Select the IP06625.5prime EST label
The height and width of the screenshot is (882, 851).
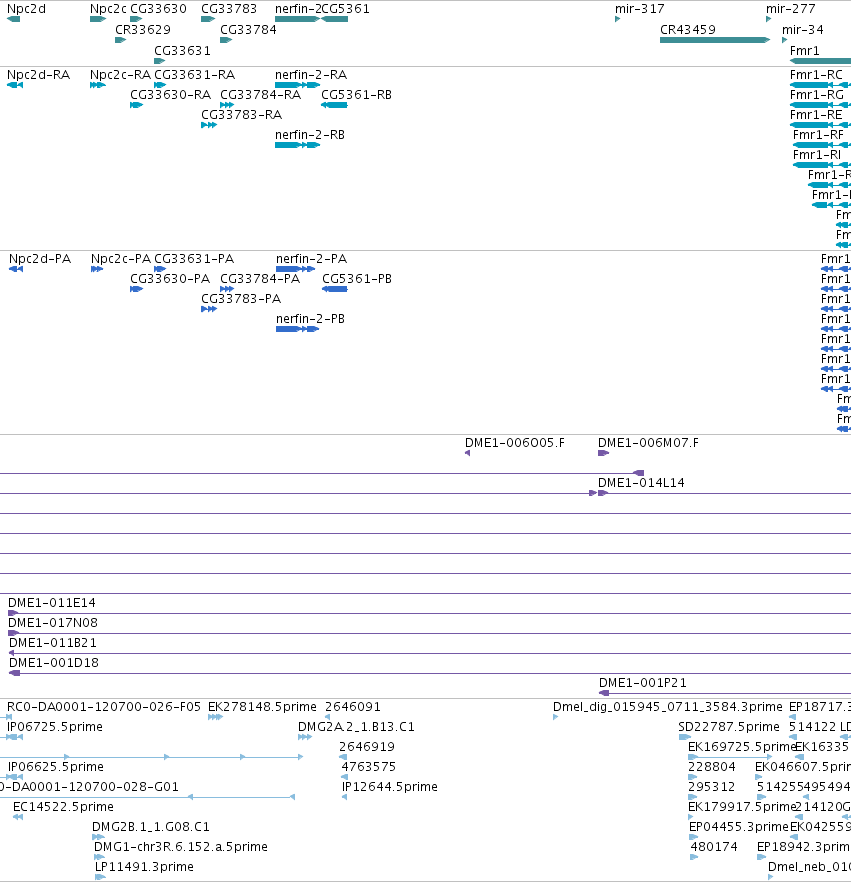tap(56, 767)
